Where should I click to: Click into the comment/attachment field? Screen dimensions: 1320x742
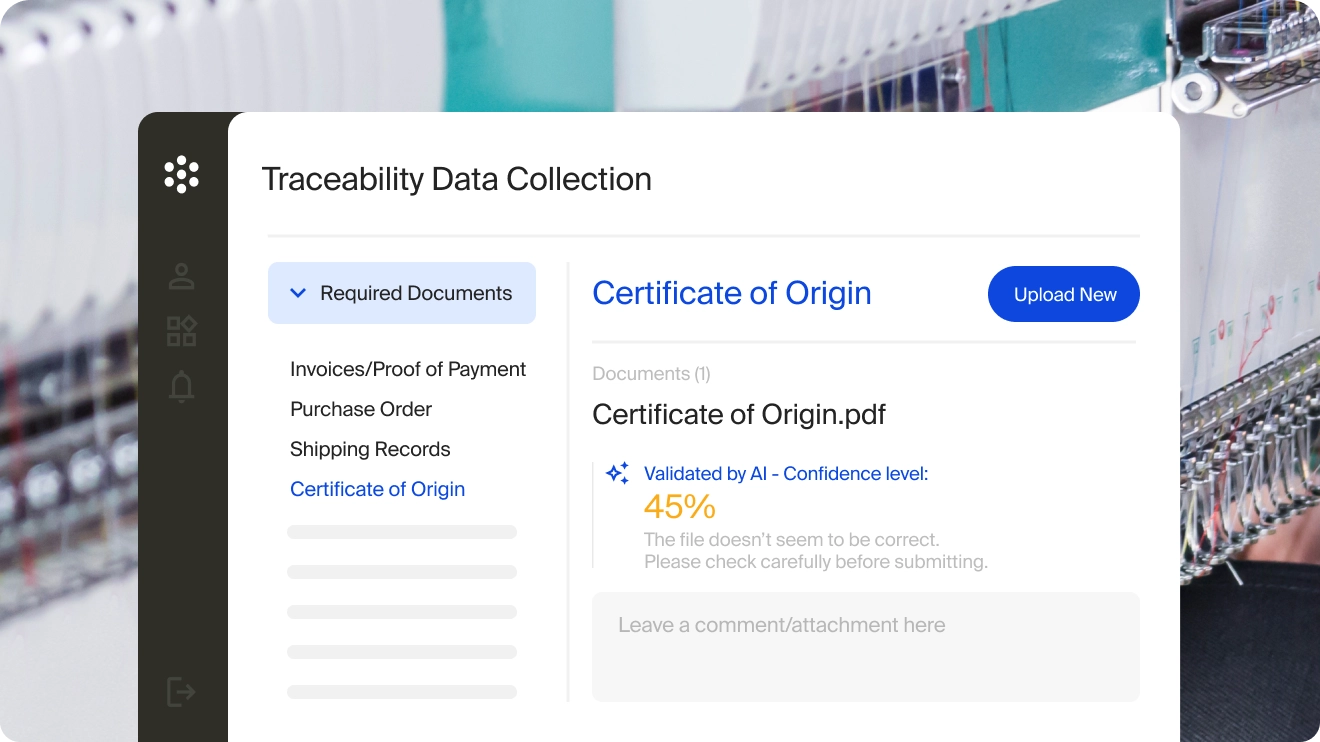tap(865, 646)
